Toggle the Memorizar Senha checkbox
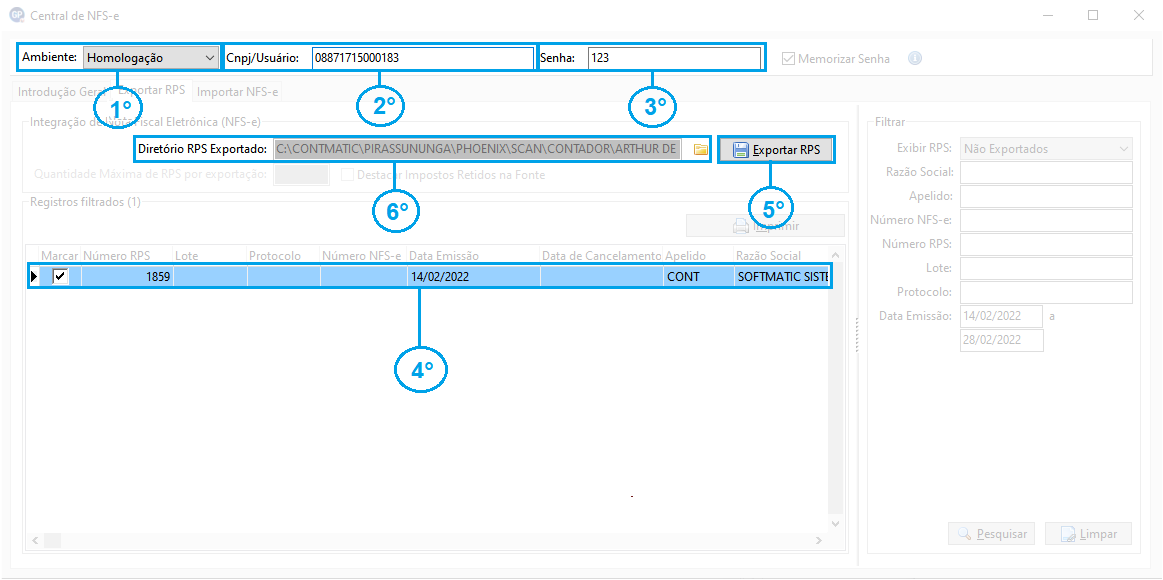 pyautogui.click(x=788, y=58)
